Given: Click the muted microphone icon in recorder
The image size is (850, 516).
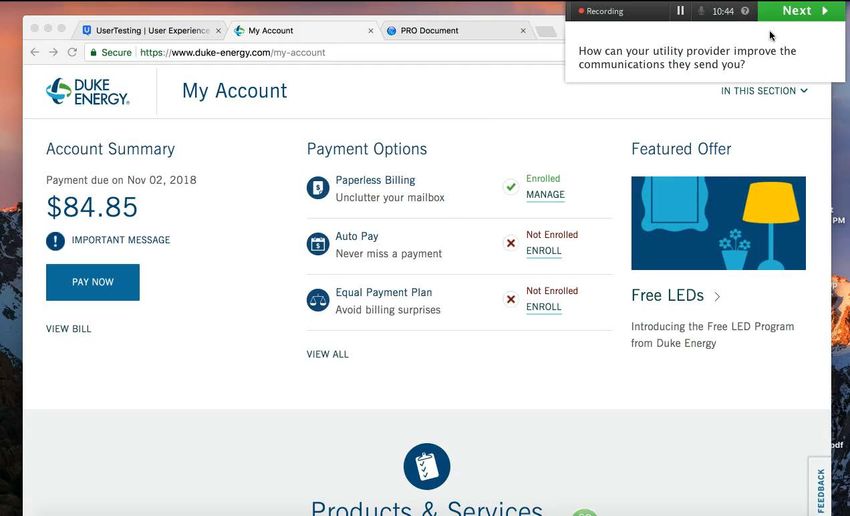Looking at the screenshot, I should (x=701, y=11).
